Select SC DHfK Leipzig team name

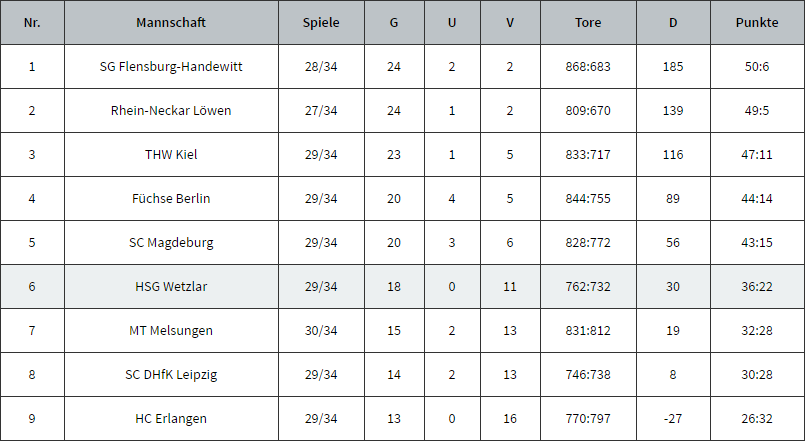coord(171,375)
